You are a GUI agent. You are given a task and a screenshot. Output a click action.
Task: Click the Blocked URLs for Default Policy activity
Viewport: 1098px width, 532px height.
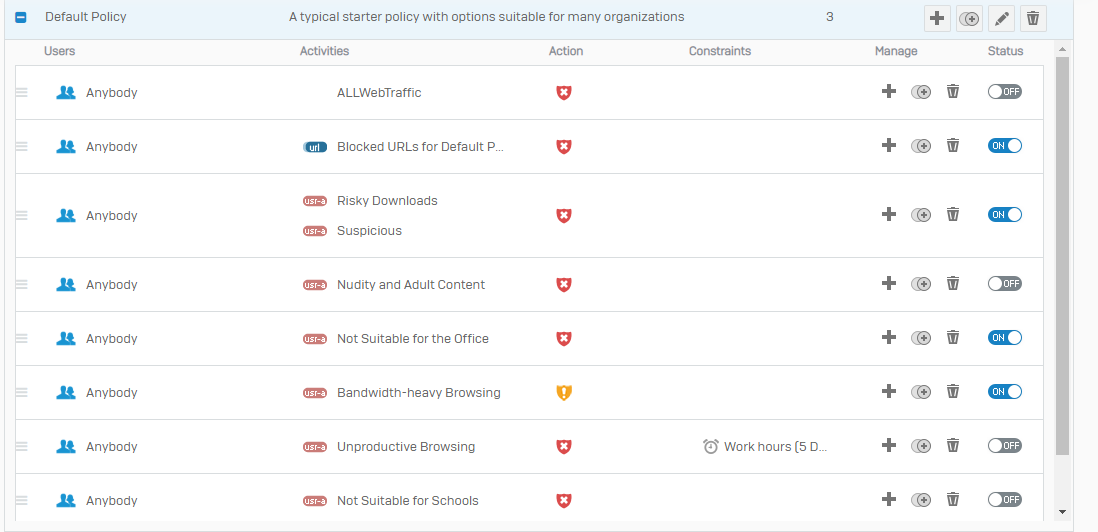[x=420, y=147]
